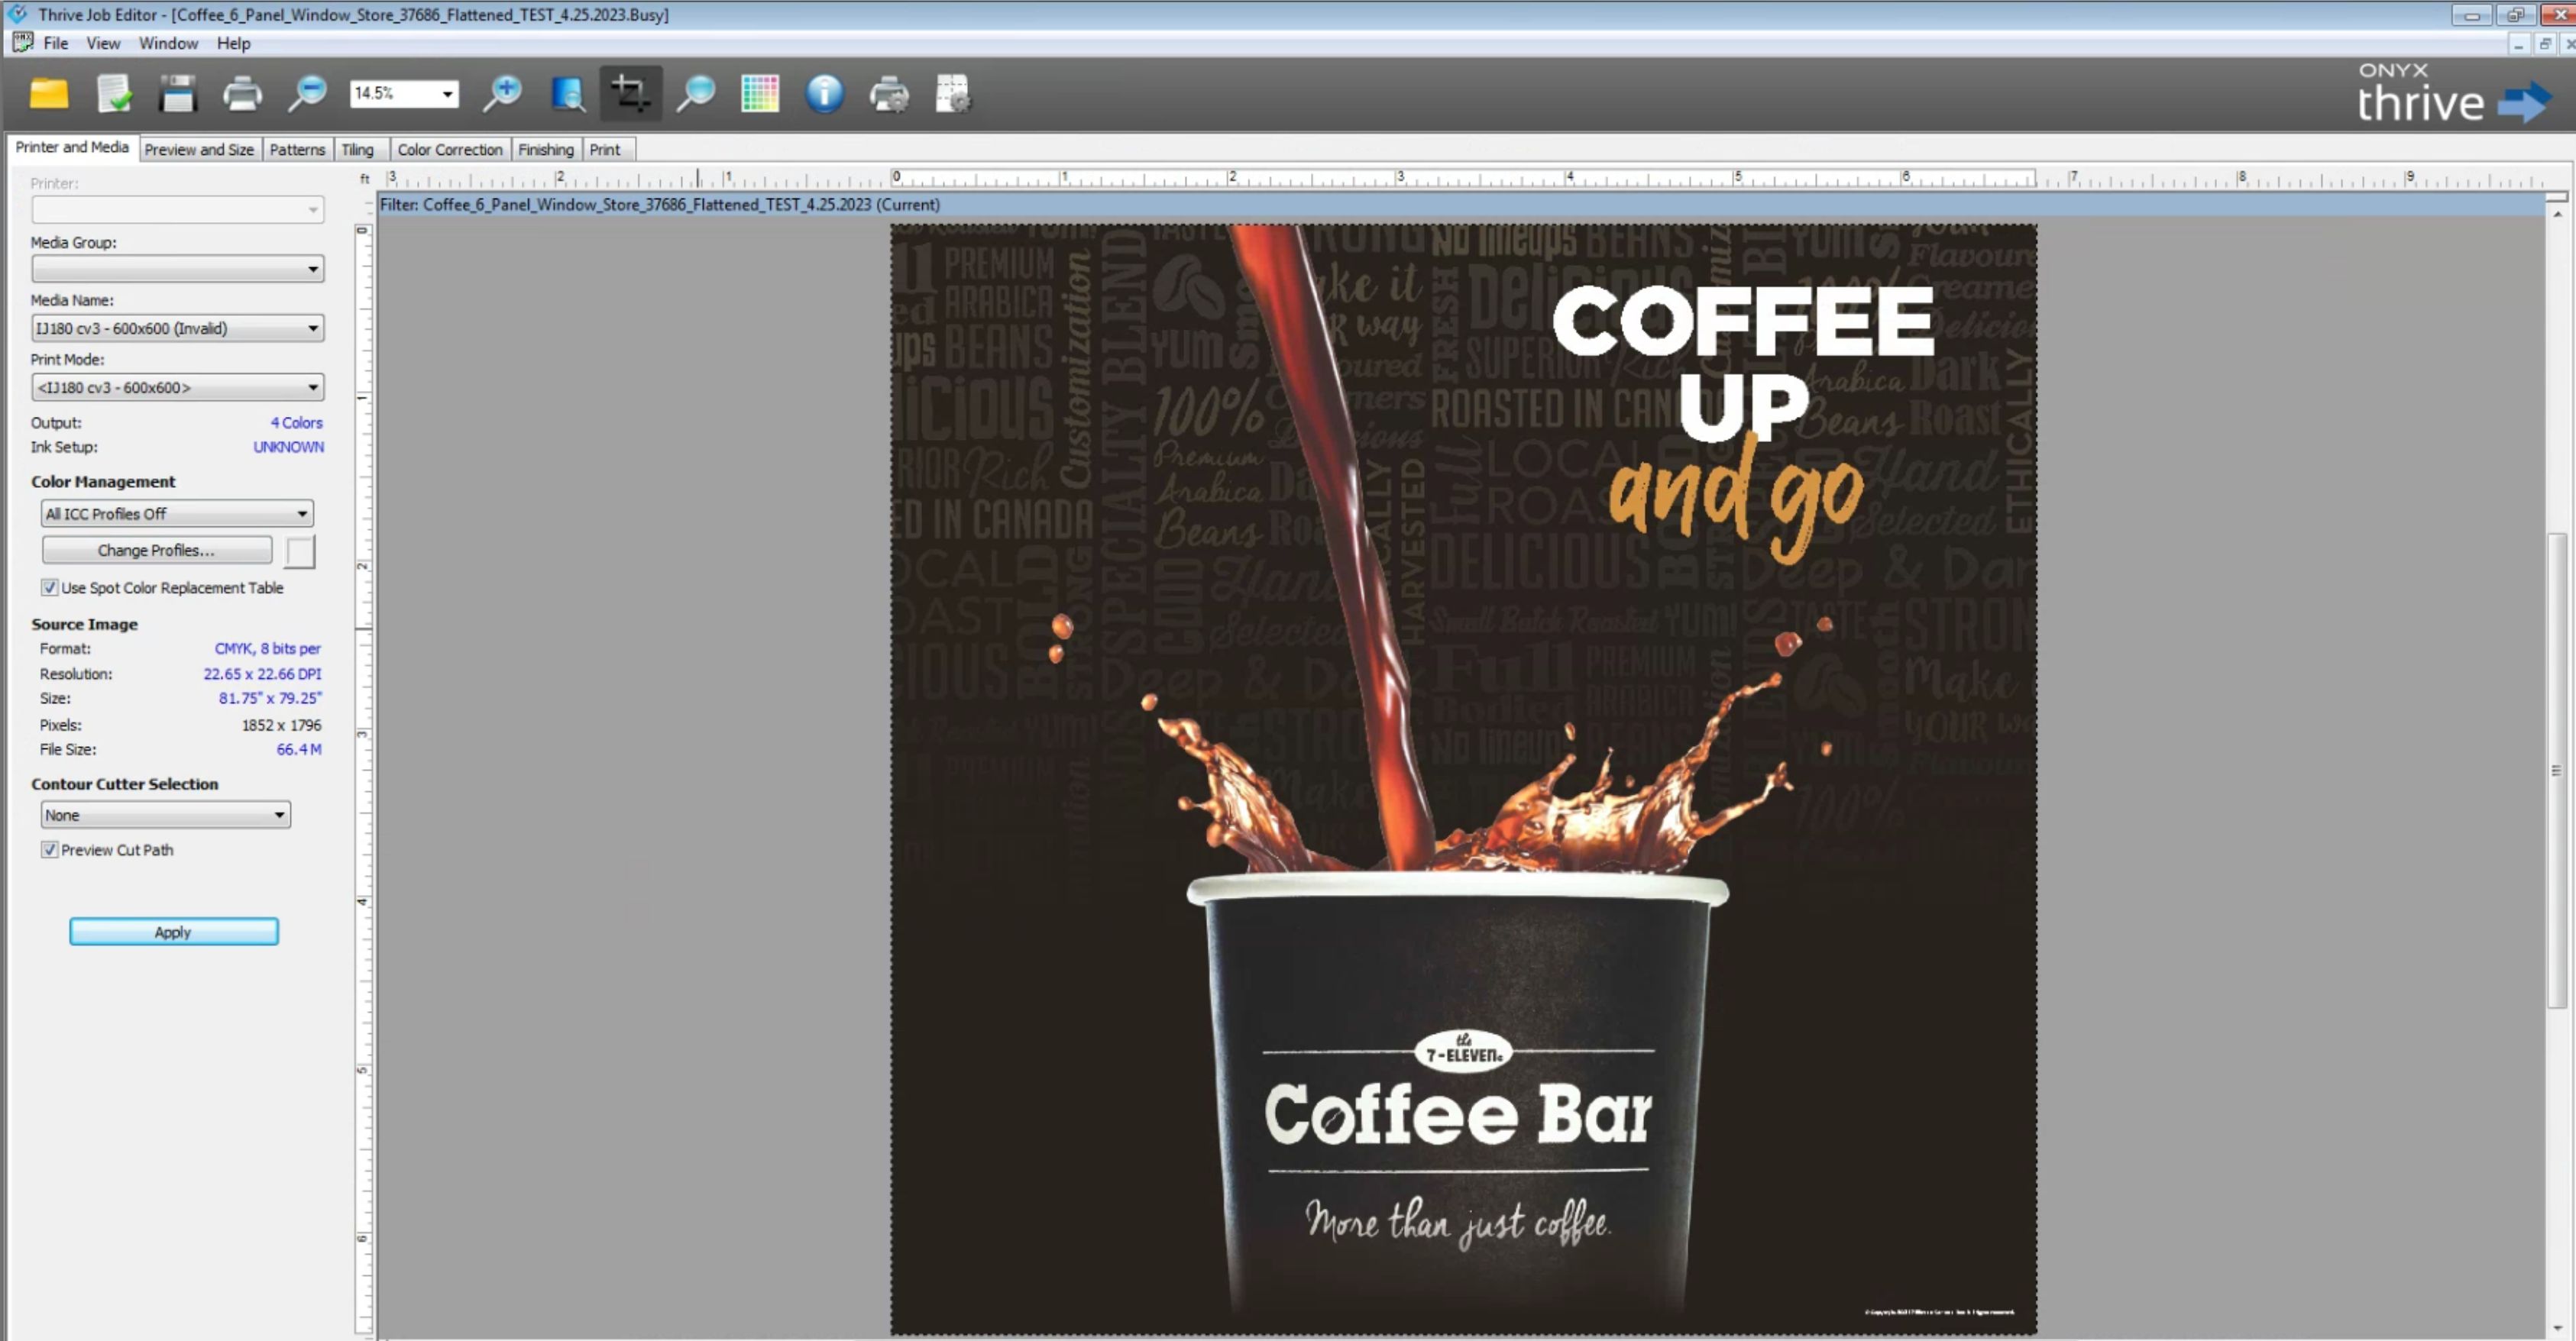Click the scroll up arrow of preview
The height and width of the screenshot is (1341, 2576).
click(x=2557, y=214)
